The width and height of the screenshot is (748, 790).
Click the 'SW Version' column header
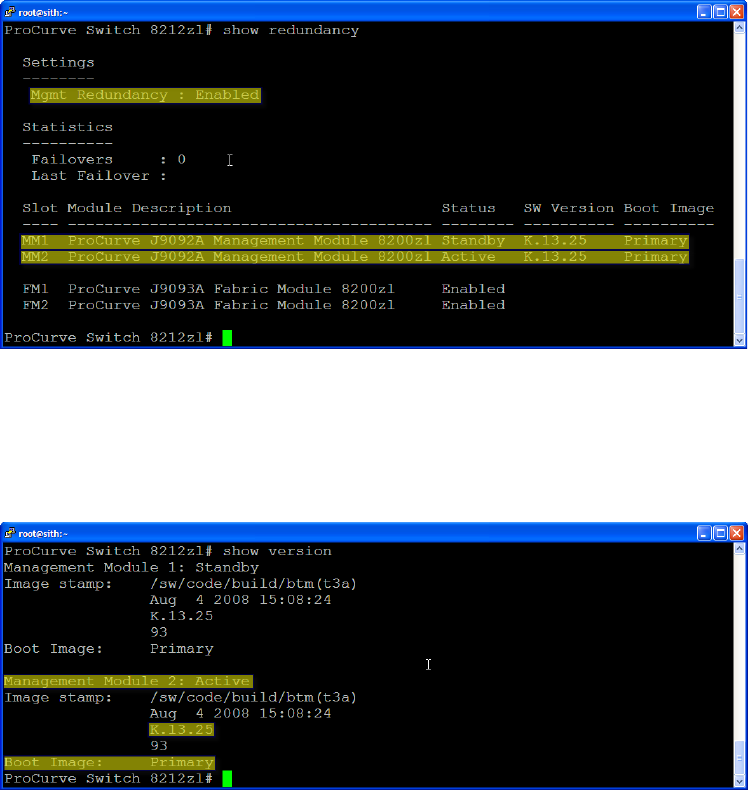coord(569,208)
